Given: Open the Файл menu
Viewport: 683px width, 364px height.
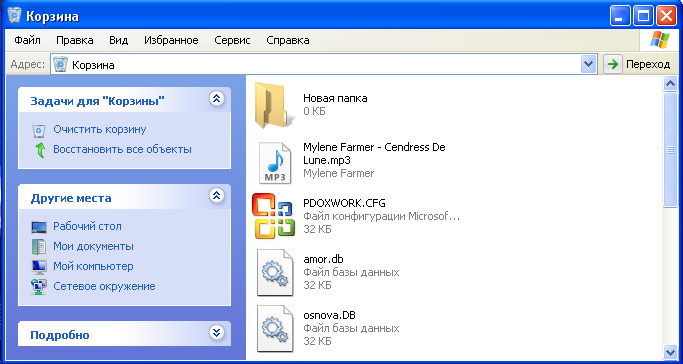Looking at the screenshot, I should [27, 40].
